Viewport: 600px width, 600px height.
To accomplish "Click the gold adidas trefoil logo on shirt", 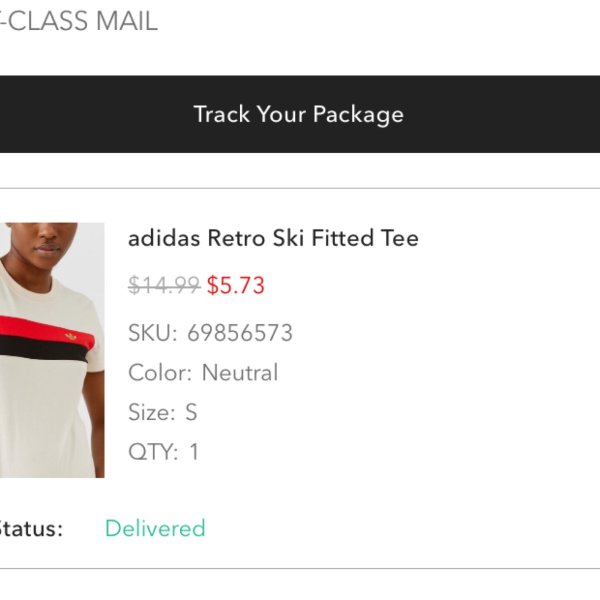I will [x=71, y=336].
